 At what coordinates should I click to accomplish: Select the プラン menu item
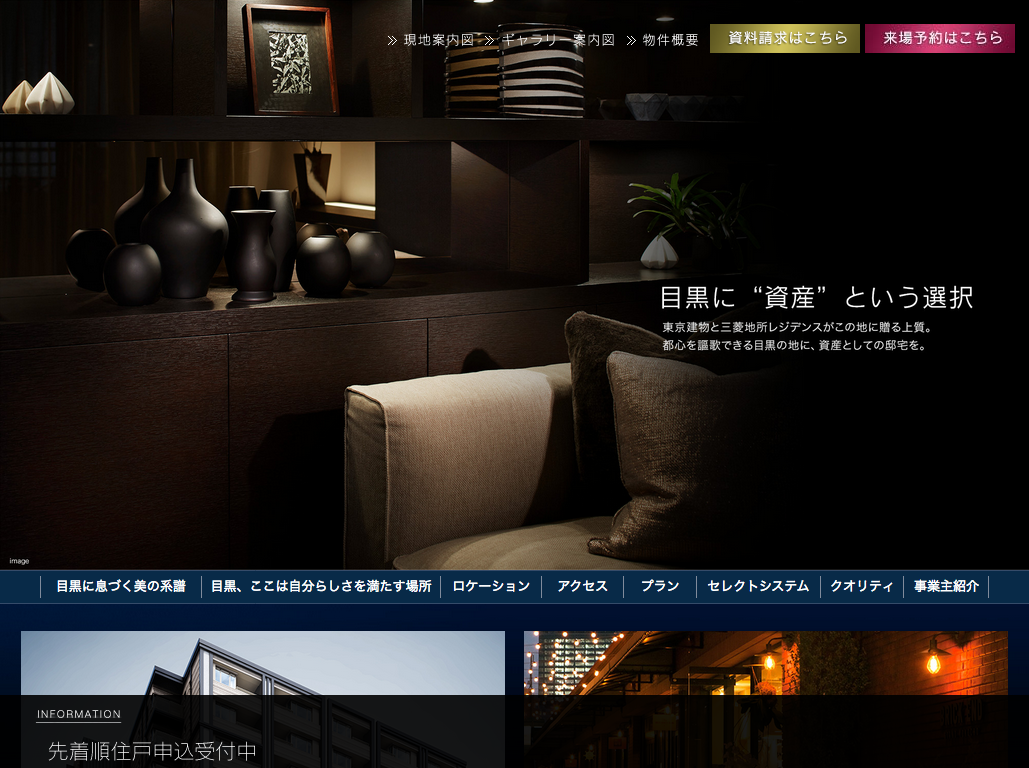(660, 586)
